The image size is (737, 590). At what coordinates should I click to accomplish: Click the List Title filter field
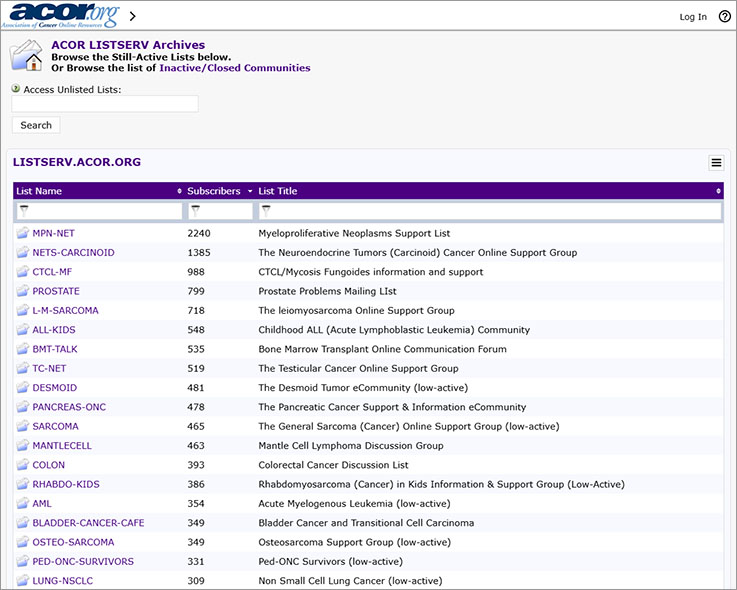pos(490,211)
